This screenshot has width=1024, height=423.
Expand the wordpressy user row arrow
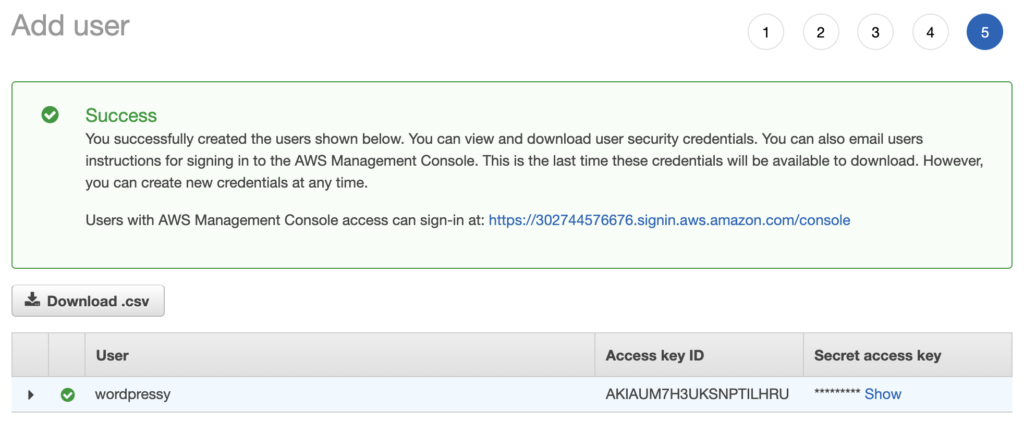click(31, 395)
